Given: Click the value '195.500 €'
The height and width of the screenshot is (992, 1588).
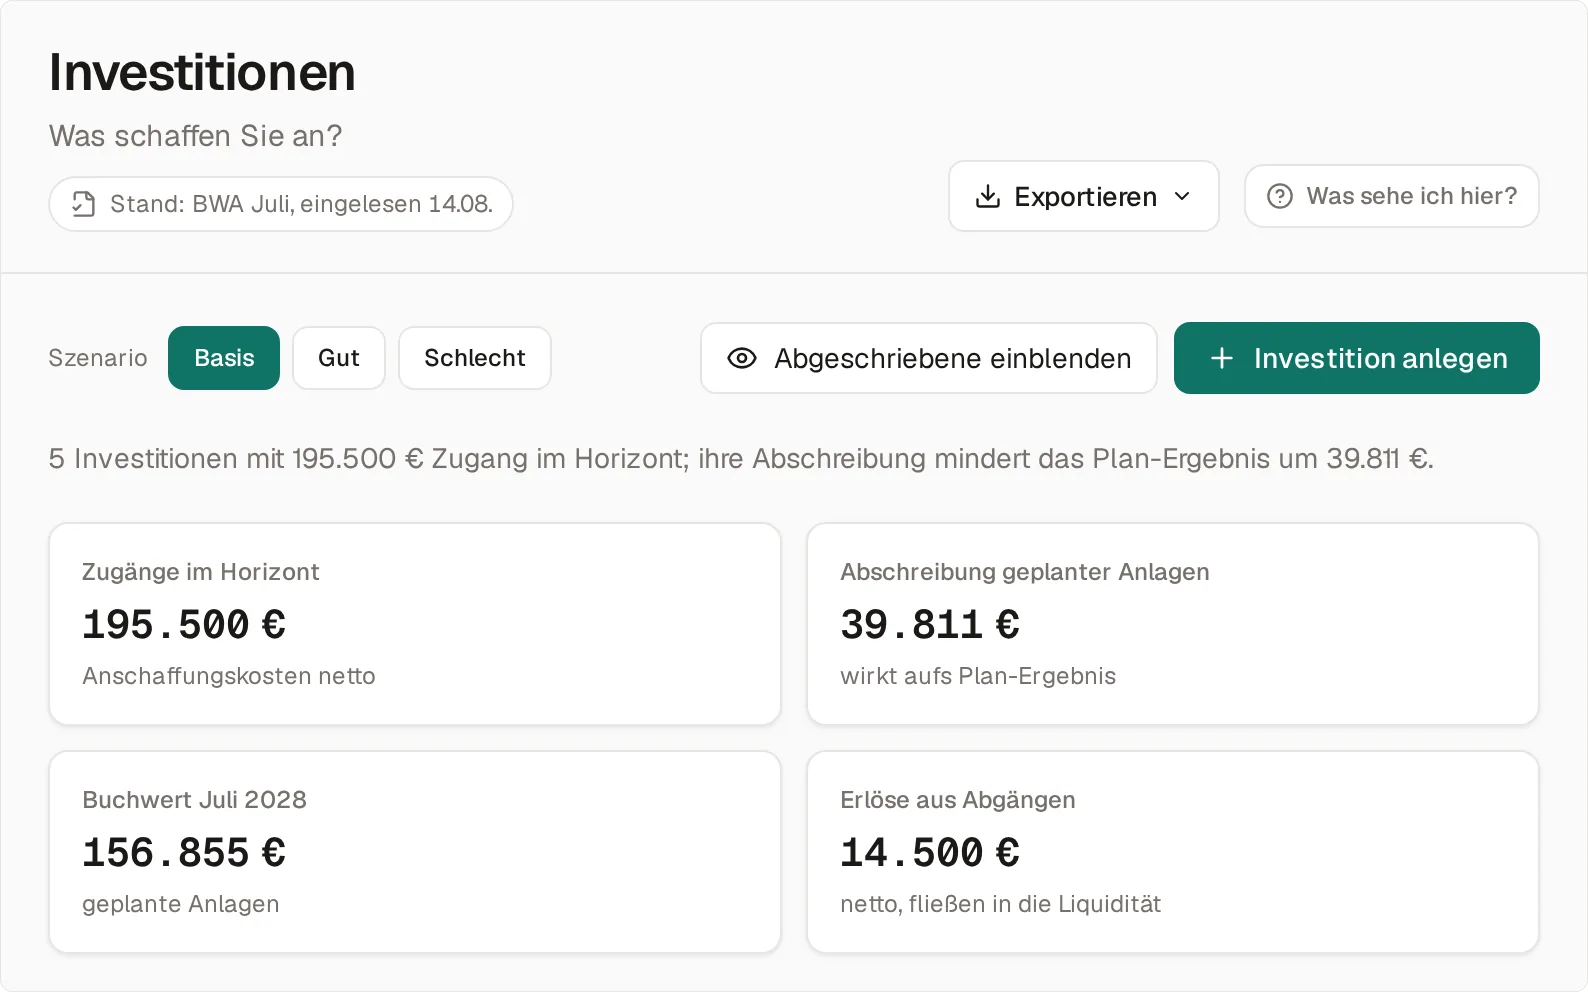Looking at the screenshot, I should [x=184, y=625].
